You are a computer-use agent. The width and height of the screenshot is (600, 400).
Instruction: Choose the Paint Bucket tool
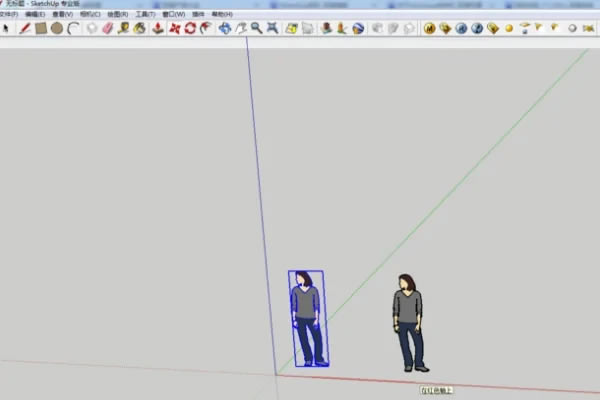click(x=140, y=28)
